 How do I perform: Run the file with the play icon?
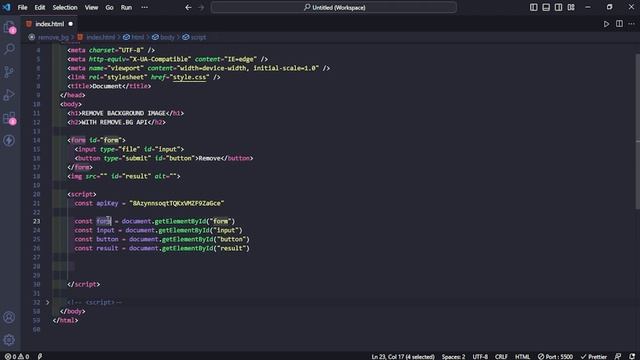tap(607, 24)
